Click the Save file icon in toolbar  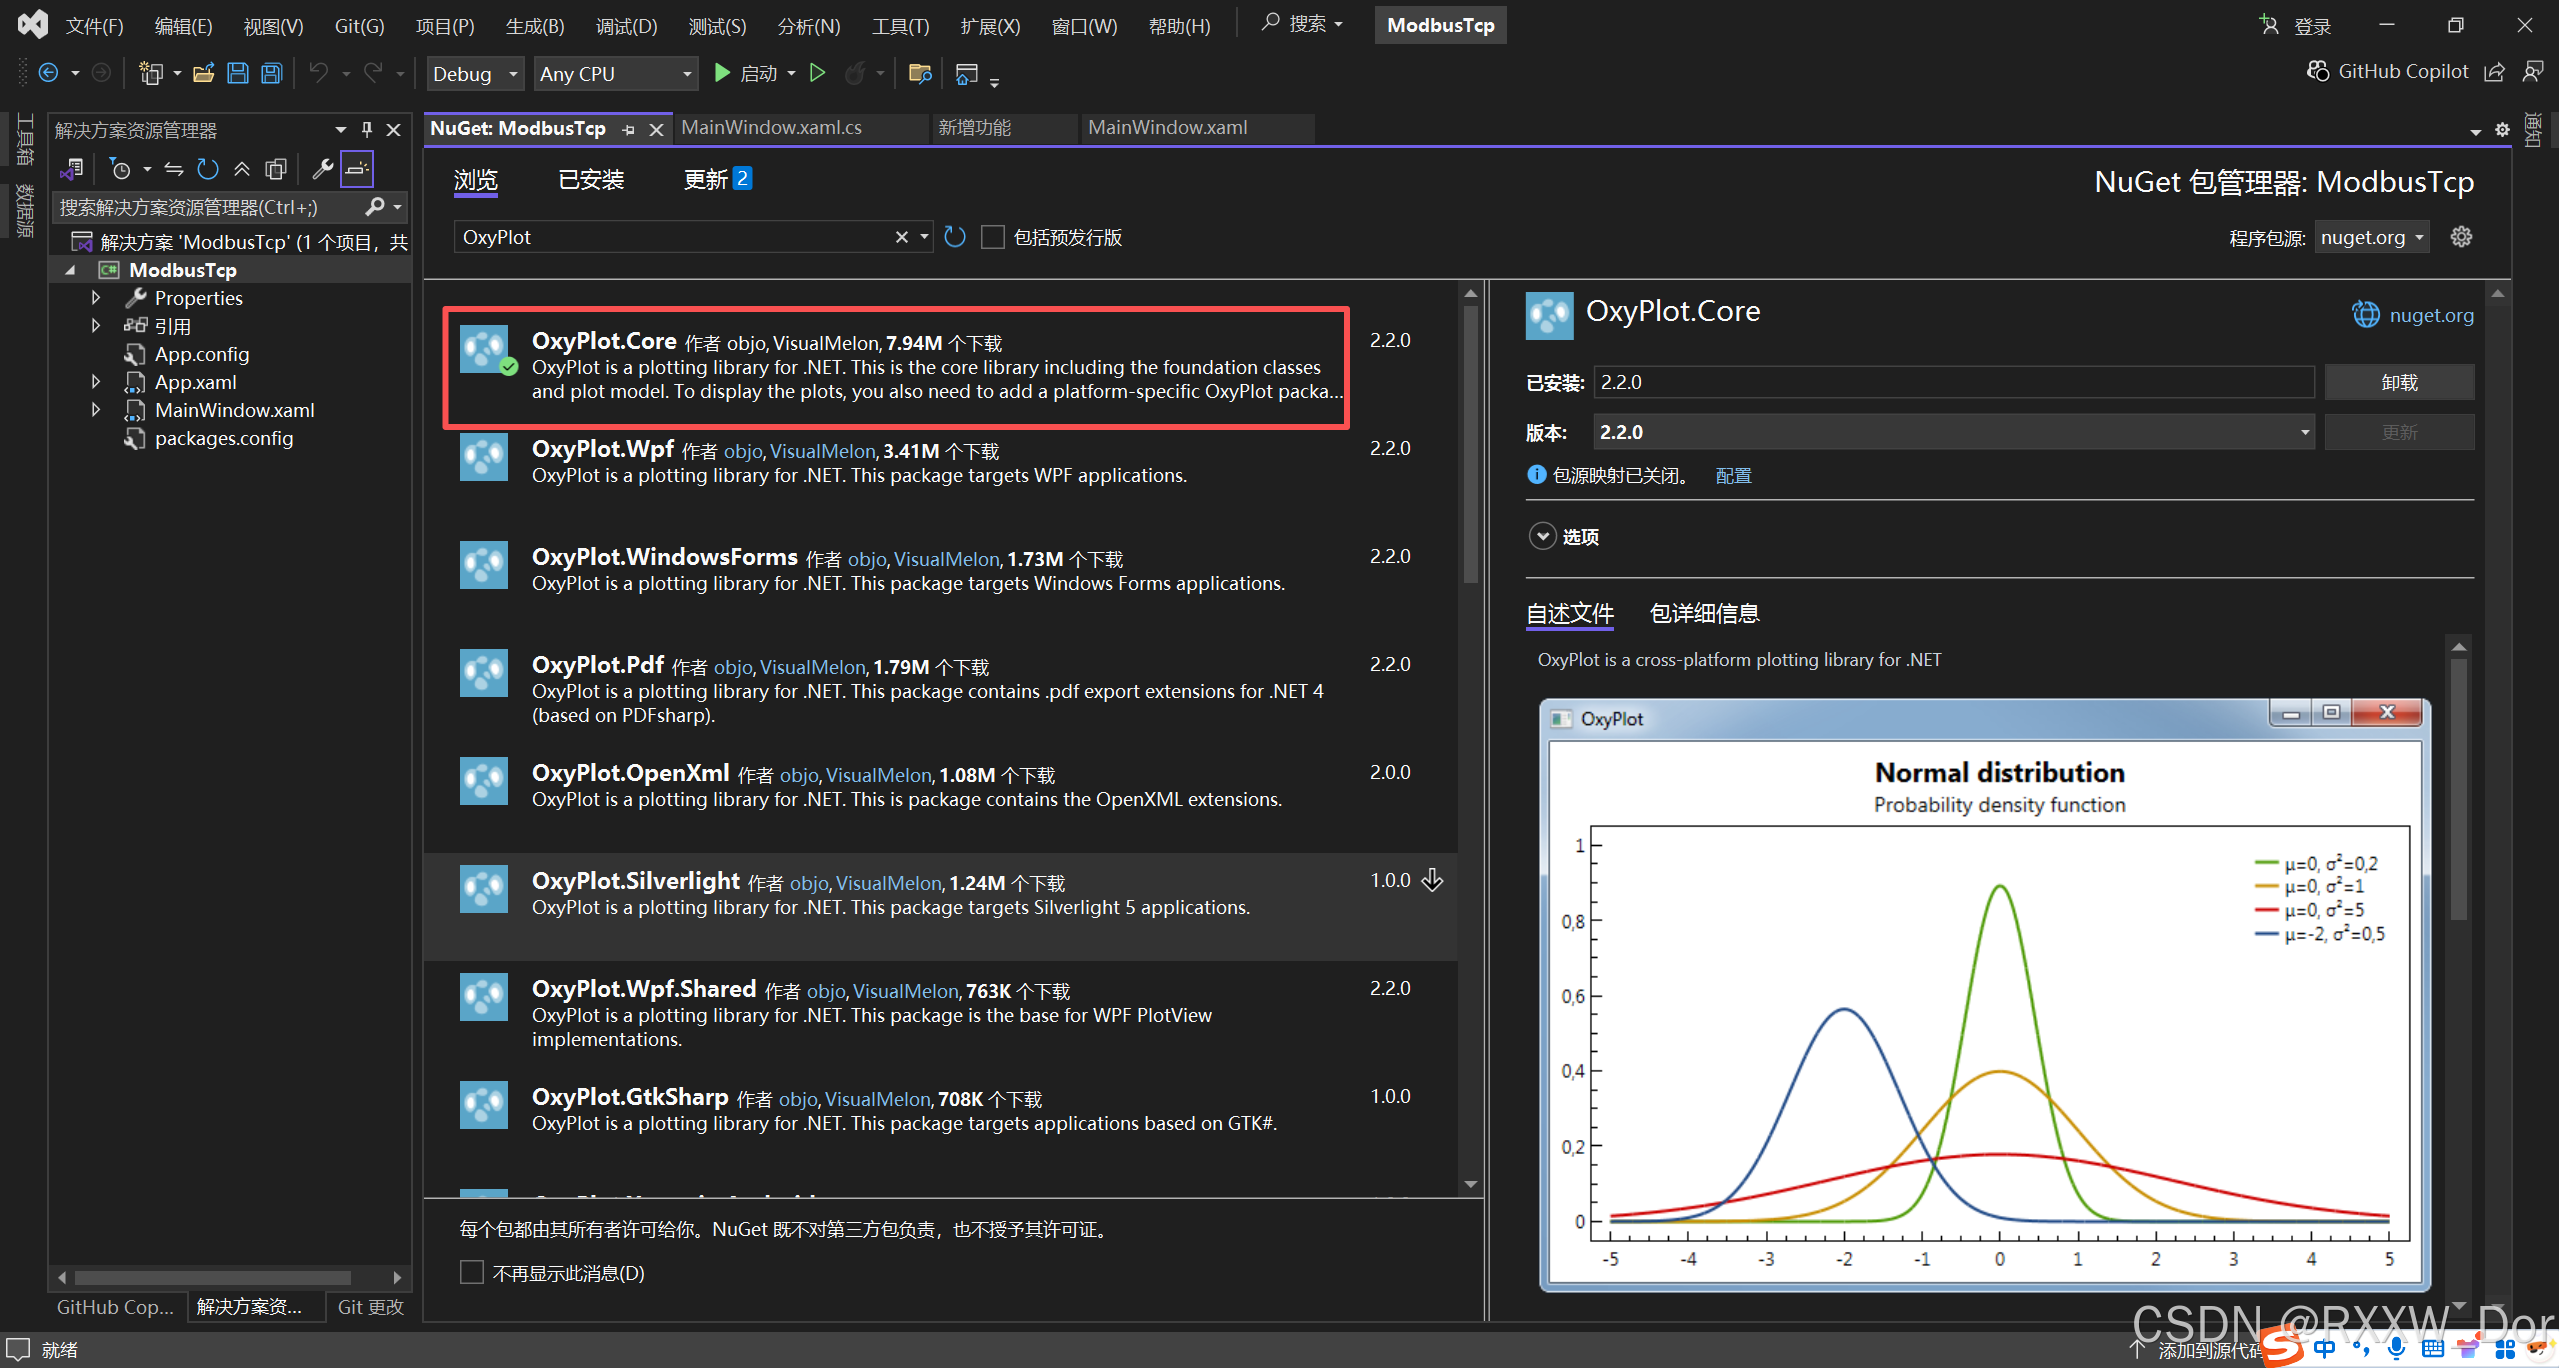237,73
